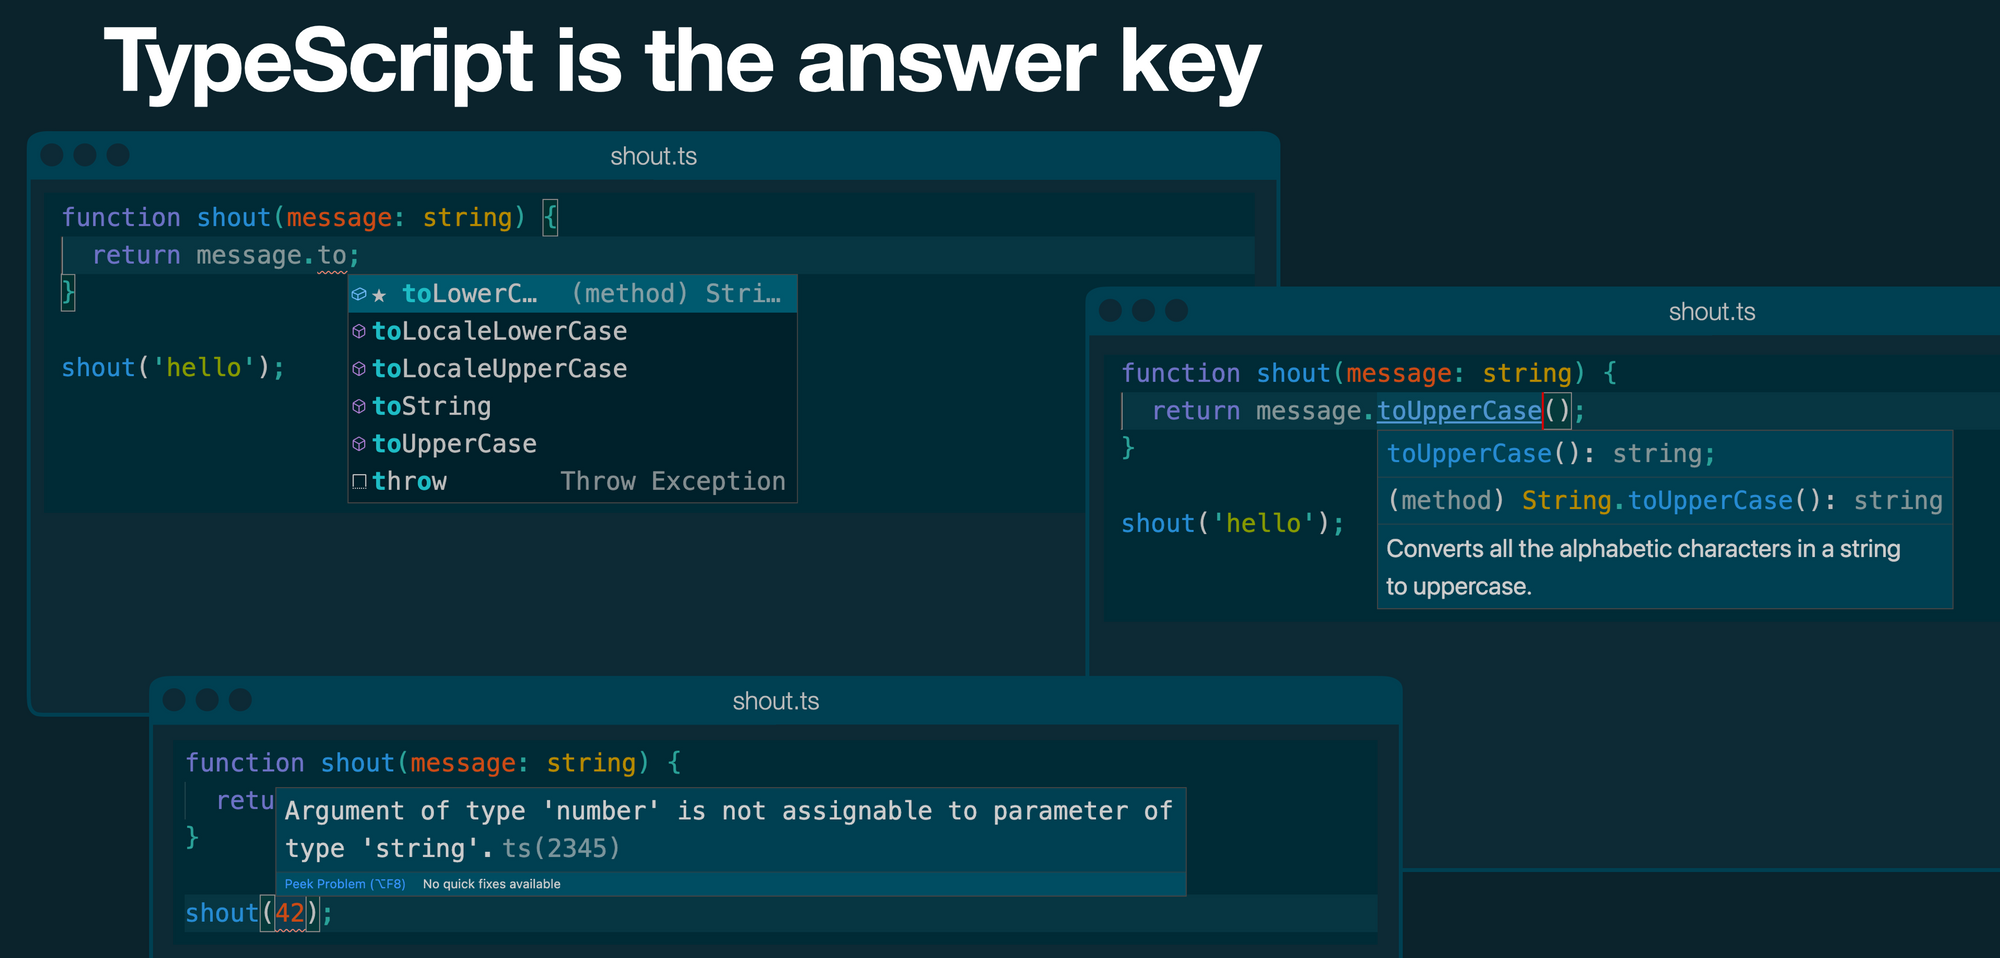
Task: Click the squiggly-underlined 'to' in message.to
Action: [x=332, y=256]
